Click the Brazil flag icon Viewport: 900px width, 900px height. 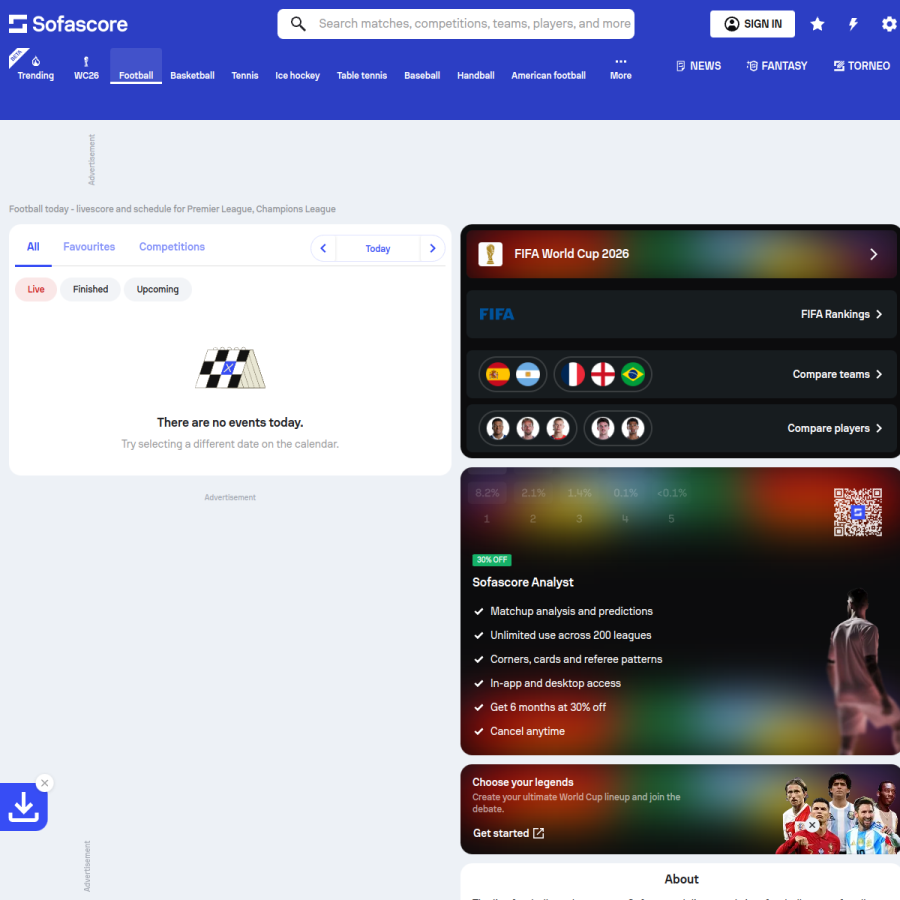click(633, 374)
